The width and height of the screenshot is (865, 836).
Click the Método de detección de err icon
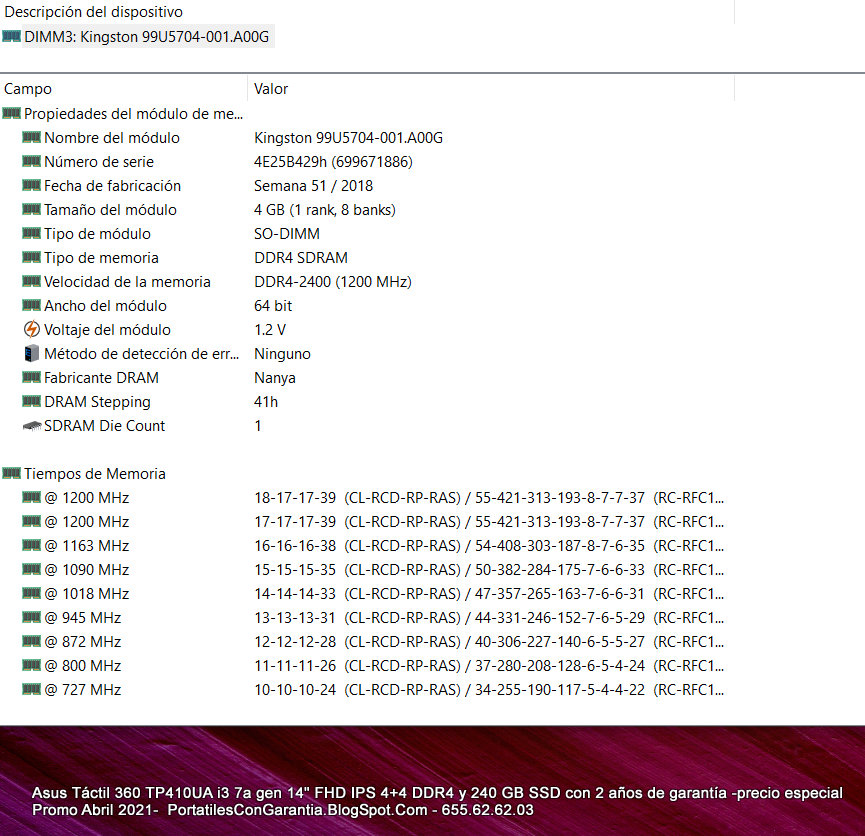(31, 353)
